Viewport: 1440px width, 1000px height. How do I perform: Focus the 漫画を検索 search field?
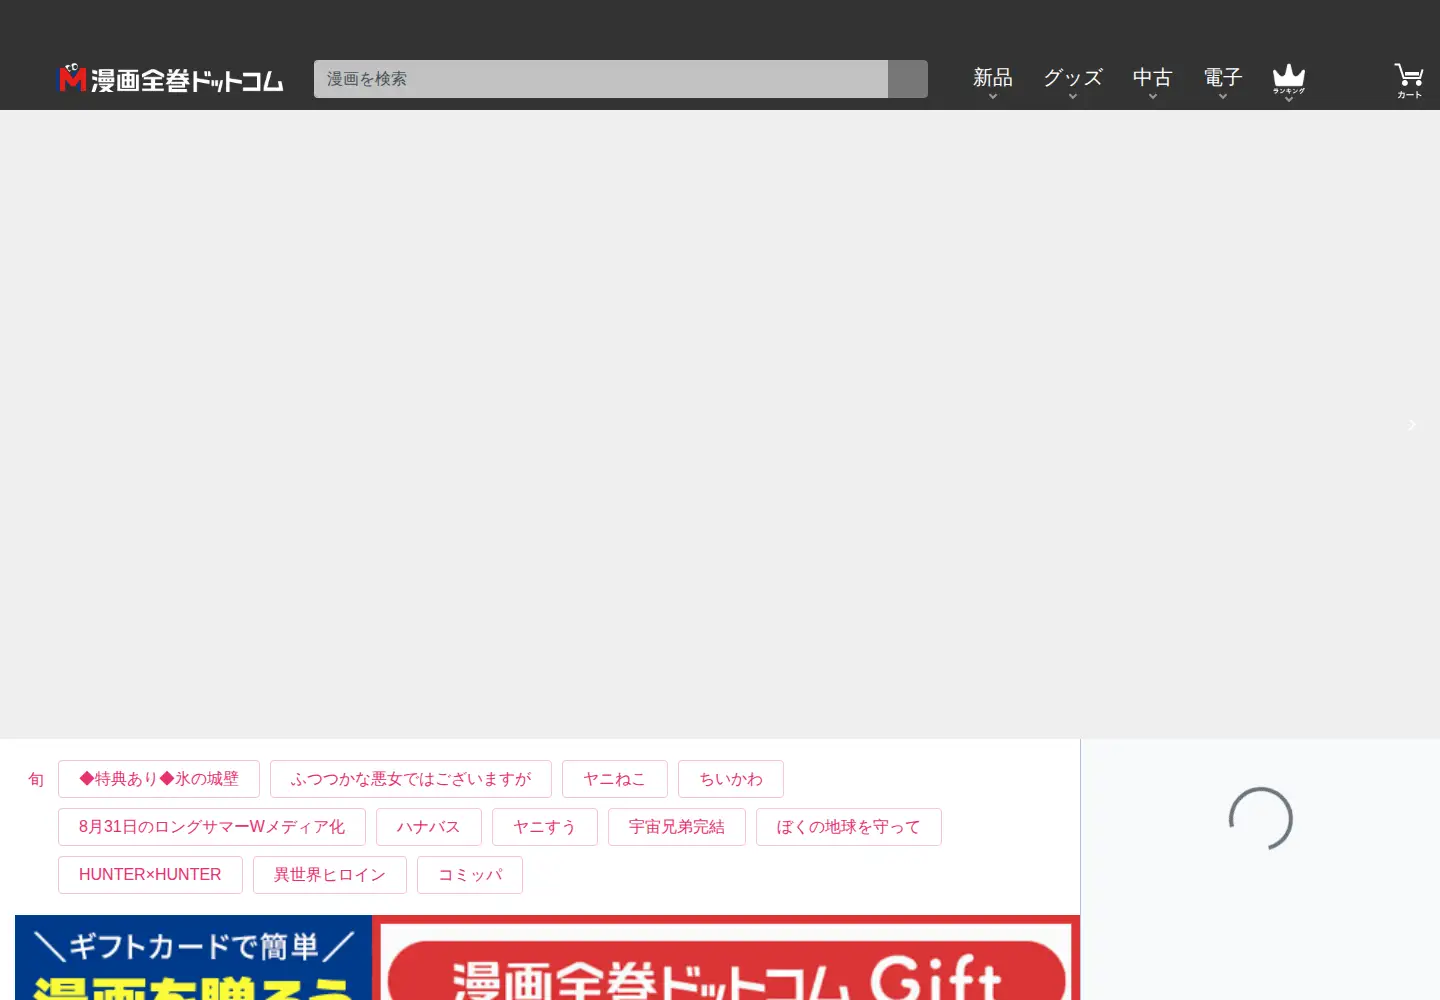pyautogui.click(x=601, y=79)
